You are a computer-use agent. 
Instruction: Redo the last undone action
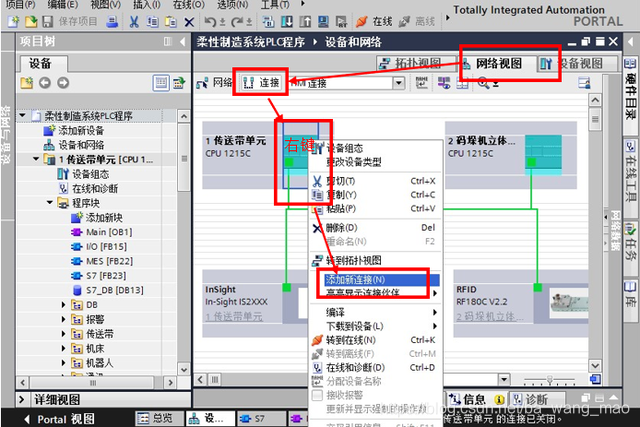pos(237,22)
